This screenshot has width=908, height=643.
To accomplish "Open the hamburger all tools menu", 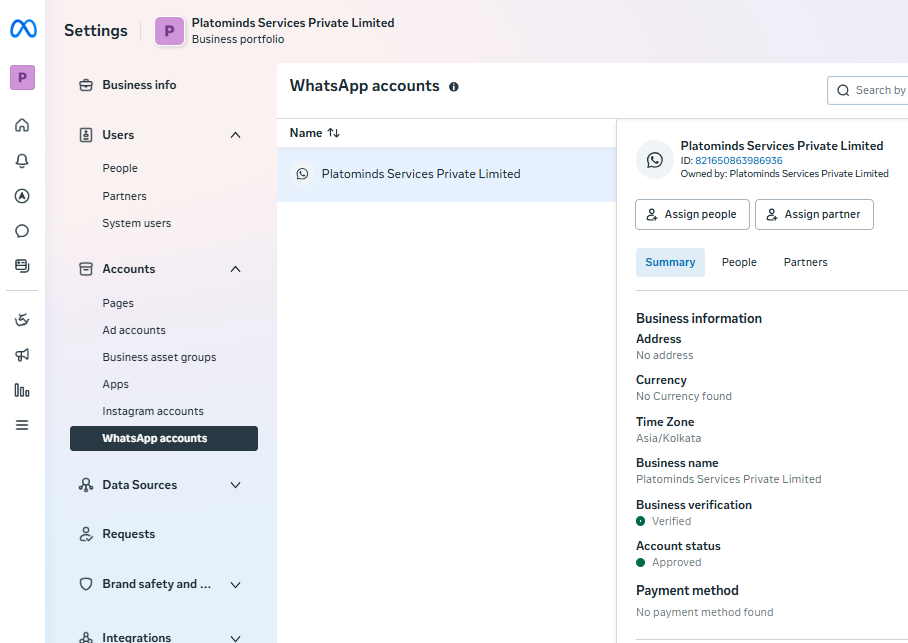I will click(22, 425).
